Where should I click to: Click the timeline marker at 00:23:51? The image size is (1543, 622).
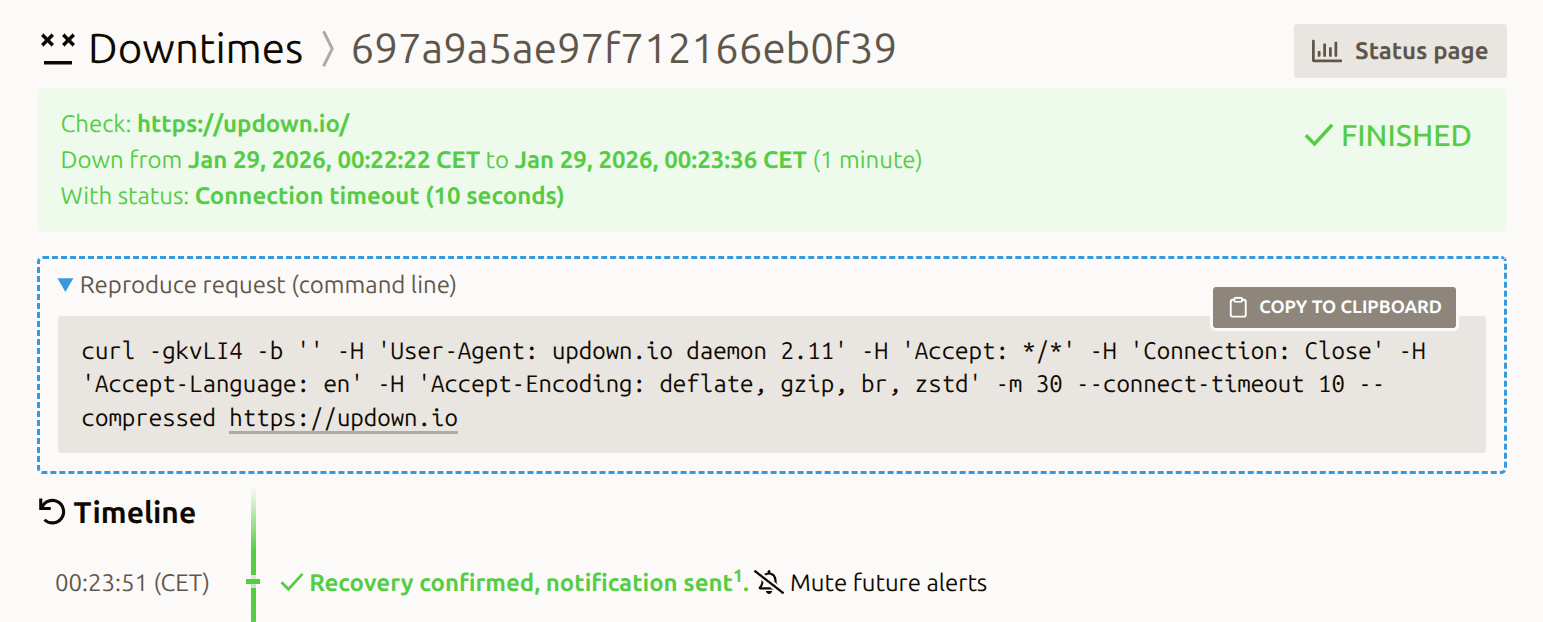coord(253,582)
